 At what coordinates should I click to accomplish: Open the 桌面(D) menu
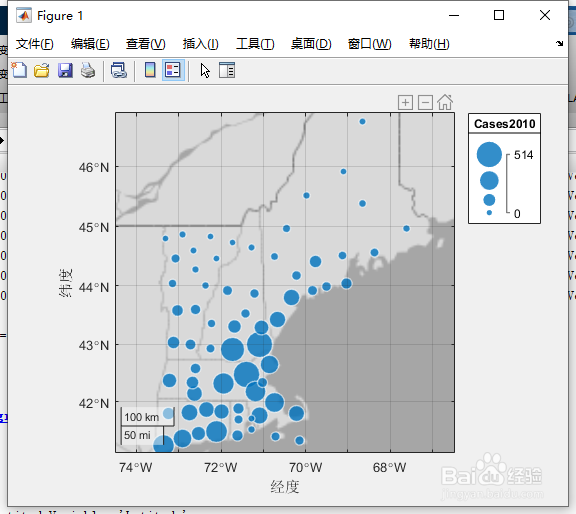click(x=311, y=44)
